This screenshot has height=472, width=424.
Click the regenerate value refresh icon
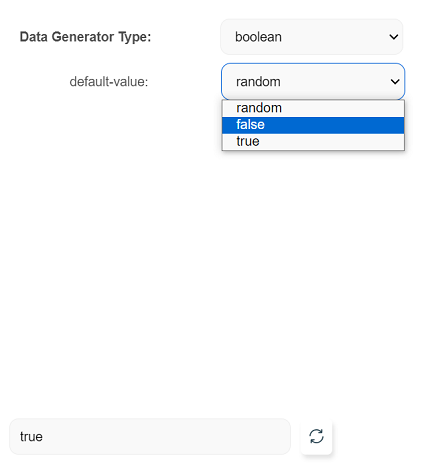pos(316,436)
